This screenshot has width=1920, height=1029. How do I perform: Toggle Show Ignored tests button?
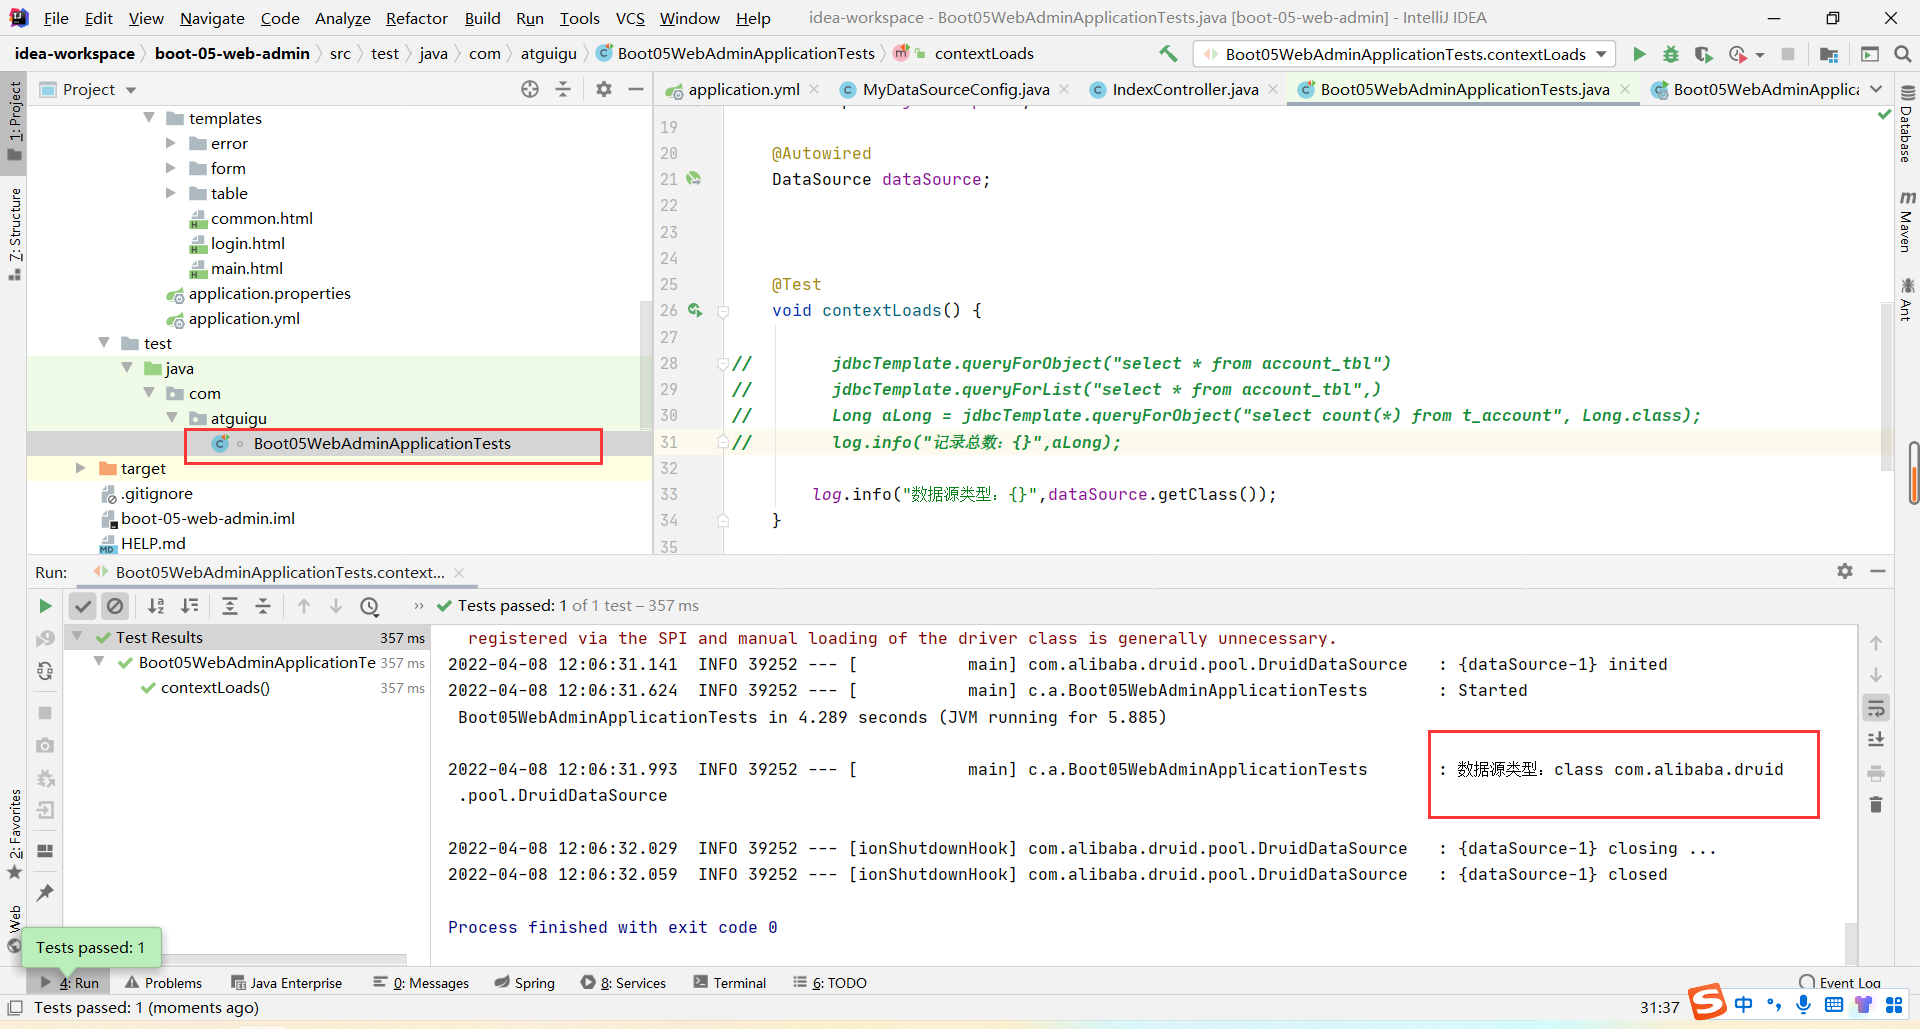click(115, 606)
